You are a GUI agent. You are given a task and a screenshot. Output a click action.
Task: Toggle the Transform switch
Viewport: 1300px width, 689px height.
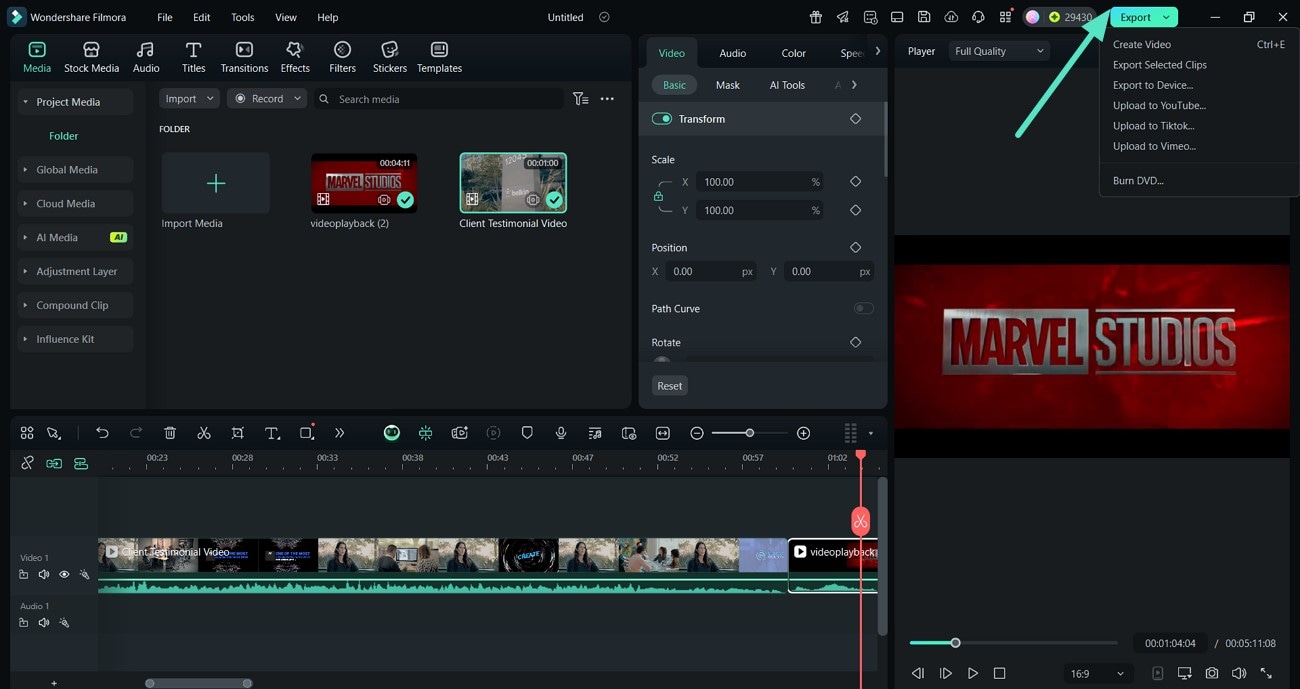pos(661,119)
